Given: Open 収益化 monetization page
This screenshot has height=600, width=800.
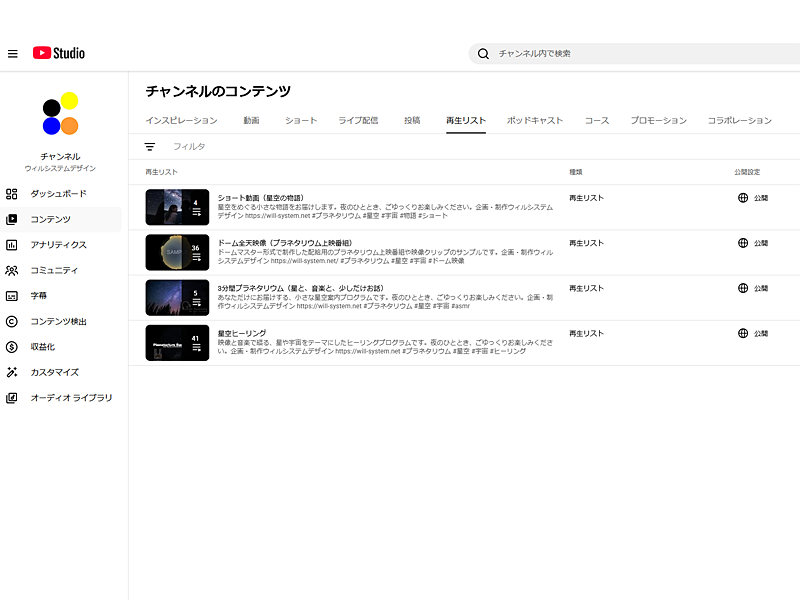Looking at the screenshot, I should pos(42,347).
